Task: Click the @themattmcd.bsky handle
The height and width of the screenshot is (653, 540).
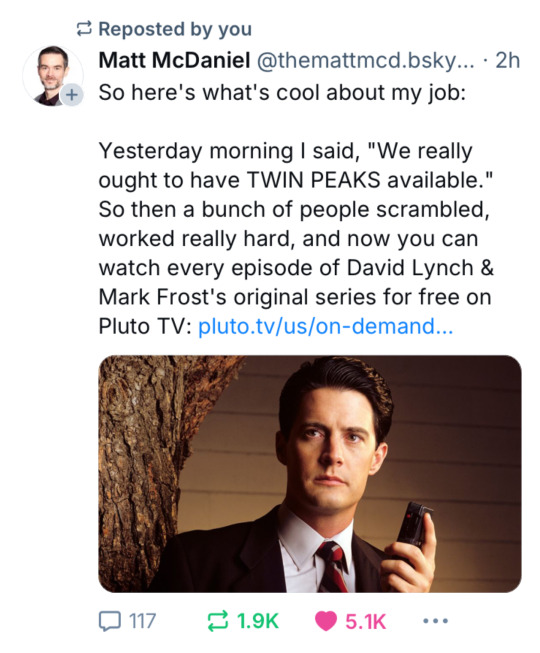Action: tap(366, 61)
